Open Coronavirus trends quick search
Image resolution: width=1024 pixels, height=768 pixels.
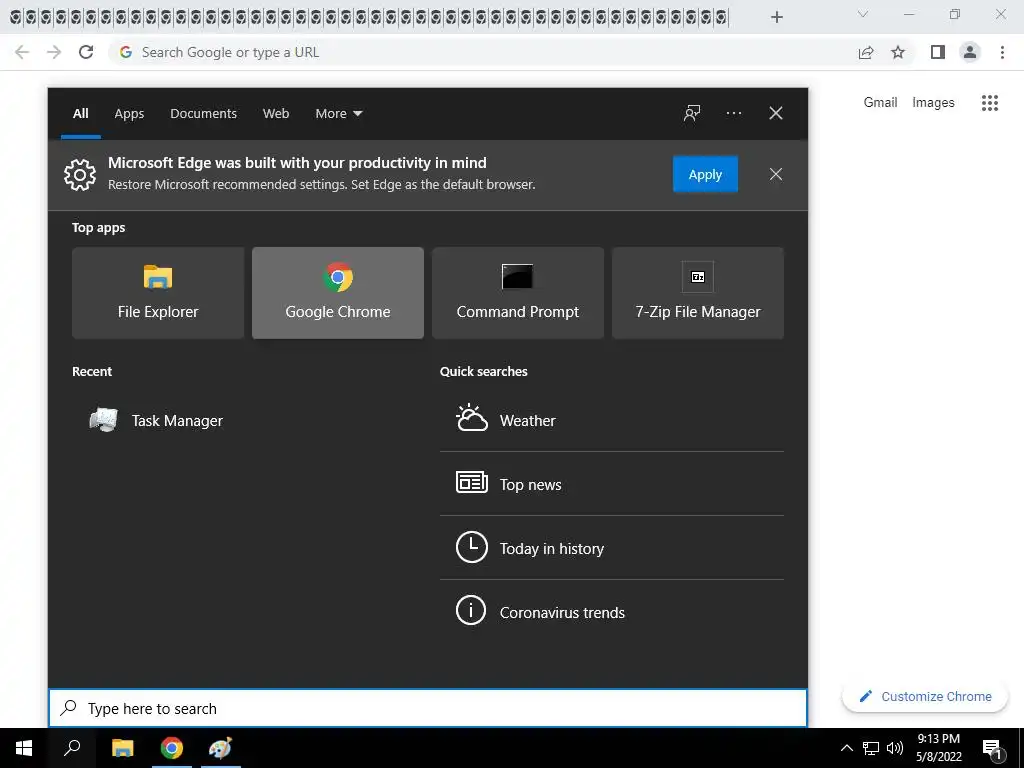(x=612, y=612)
